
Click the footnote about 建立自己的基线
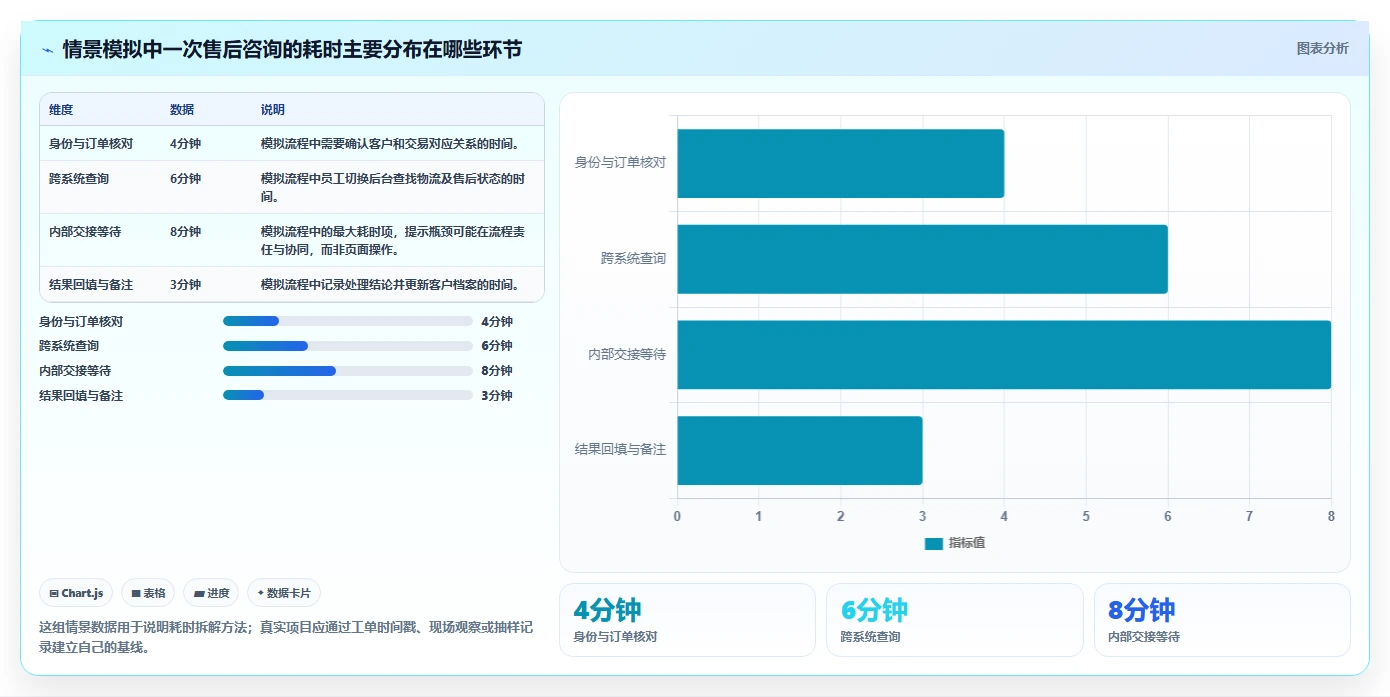click(x=286, y=637)
